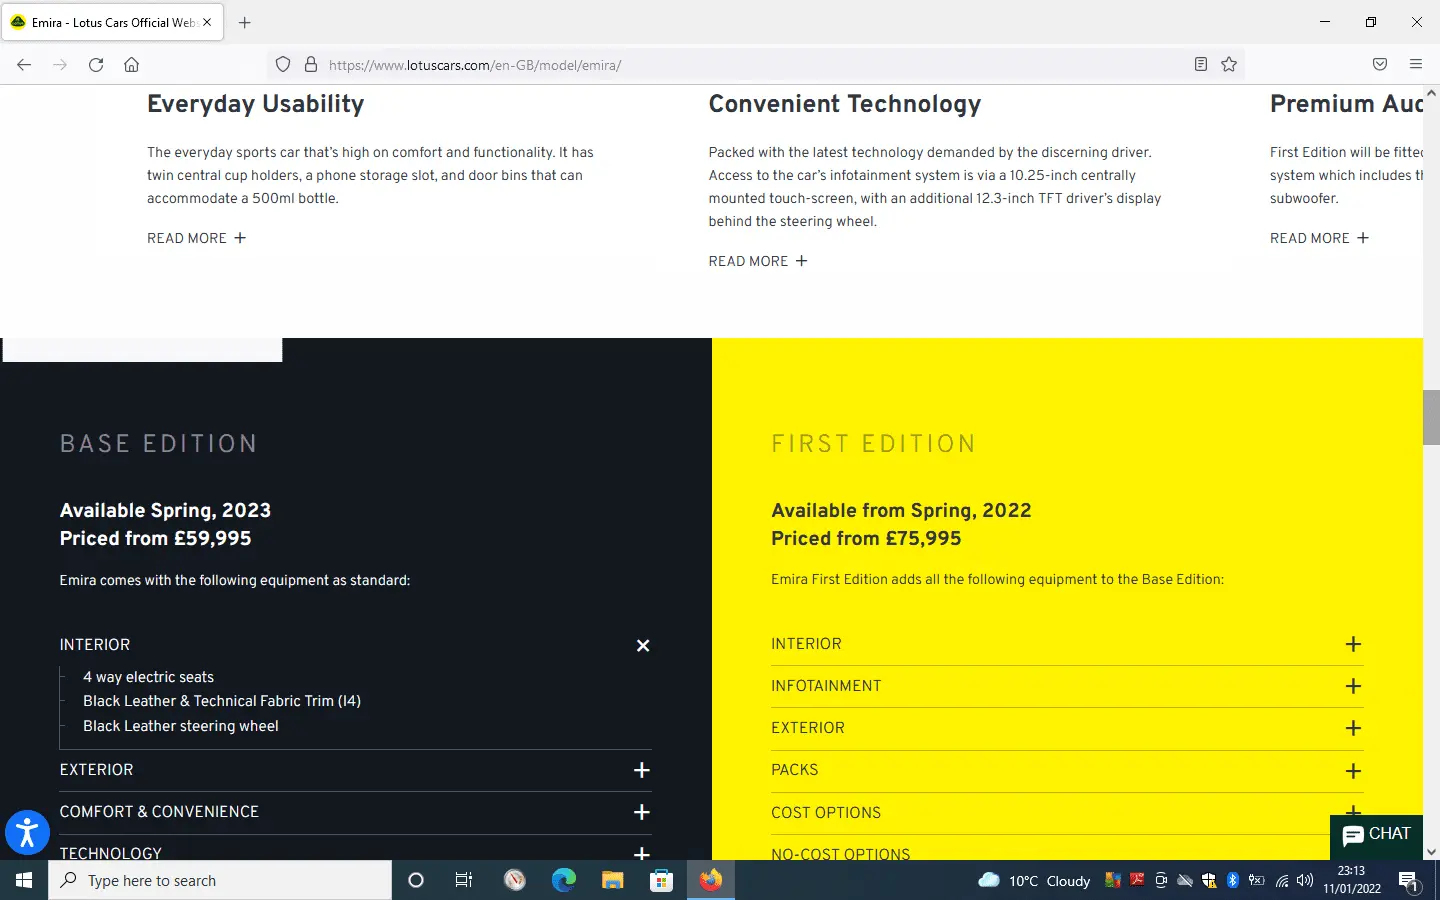This screenshot has width=1440, height=900.
Task: Expand First Edition PACKS section
Action: 1353,771
